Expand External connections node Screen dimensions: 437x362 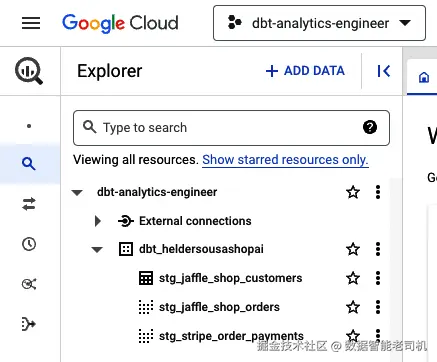98,221
